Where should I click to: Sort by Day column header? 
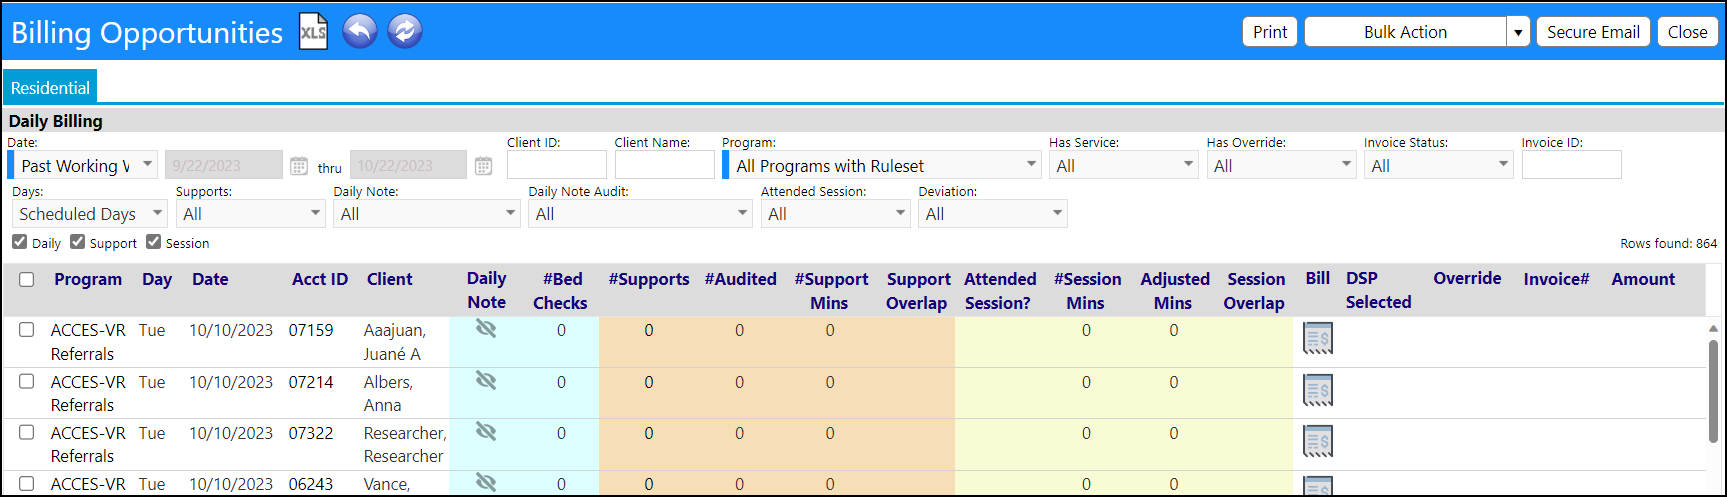coord(157,279)
